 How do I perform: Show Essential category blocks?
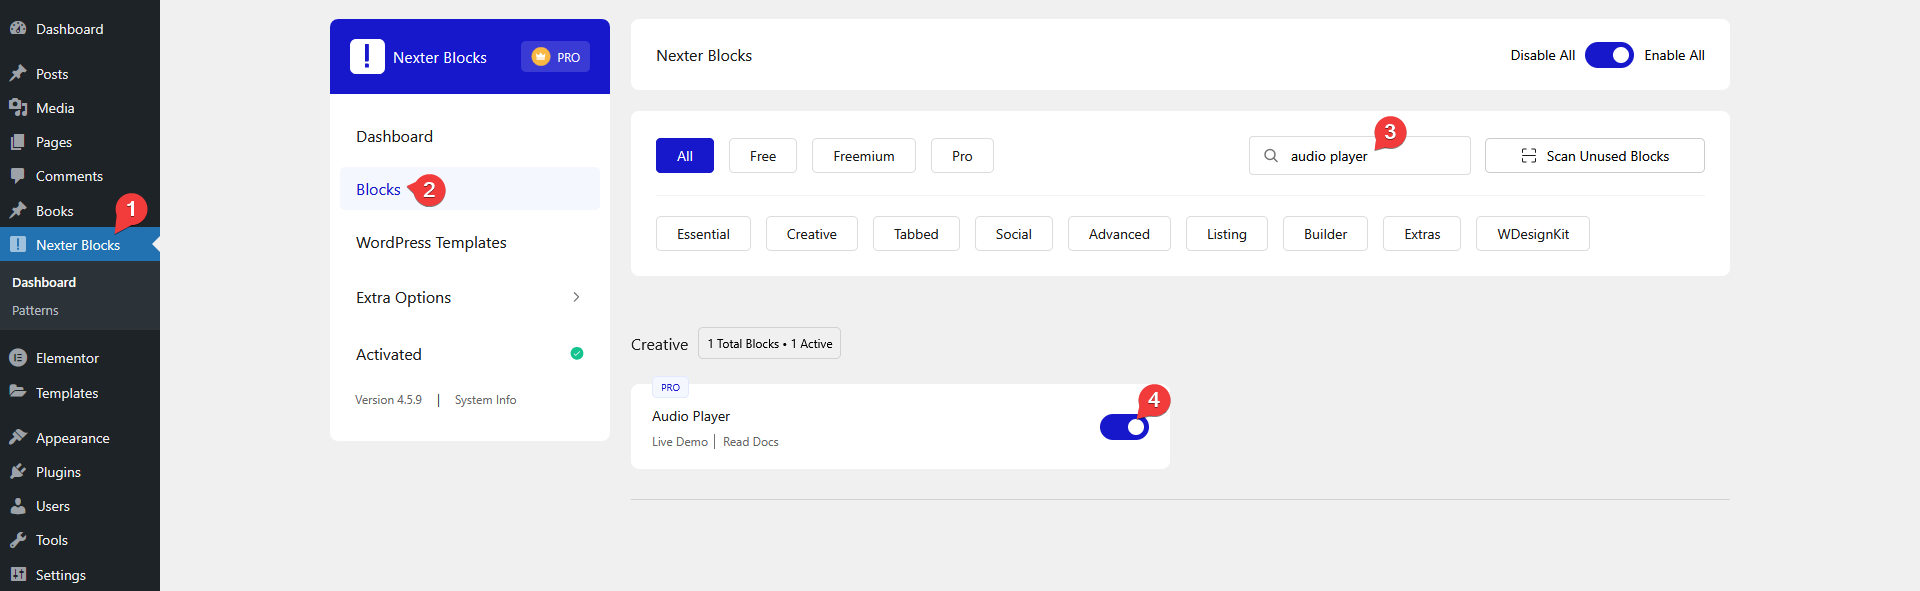tap(703, 234)
